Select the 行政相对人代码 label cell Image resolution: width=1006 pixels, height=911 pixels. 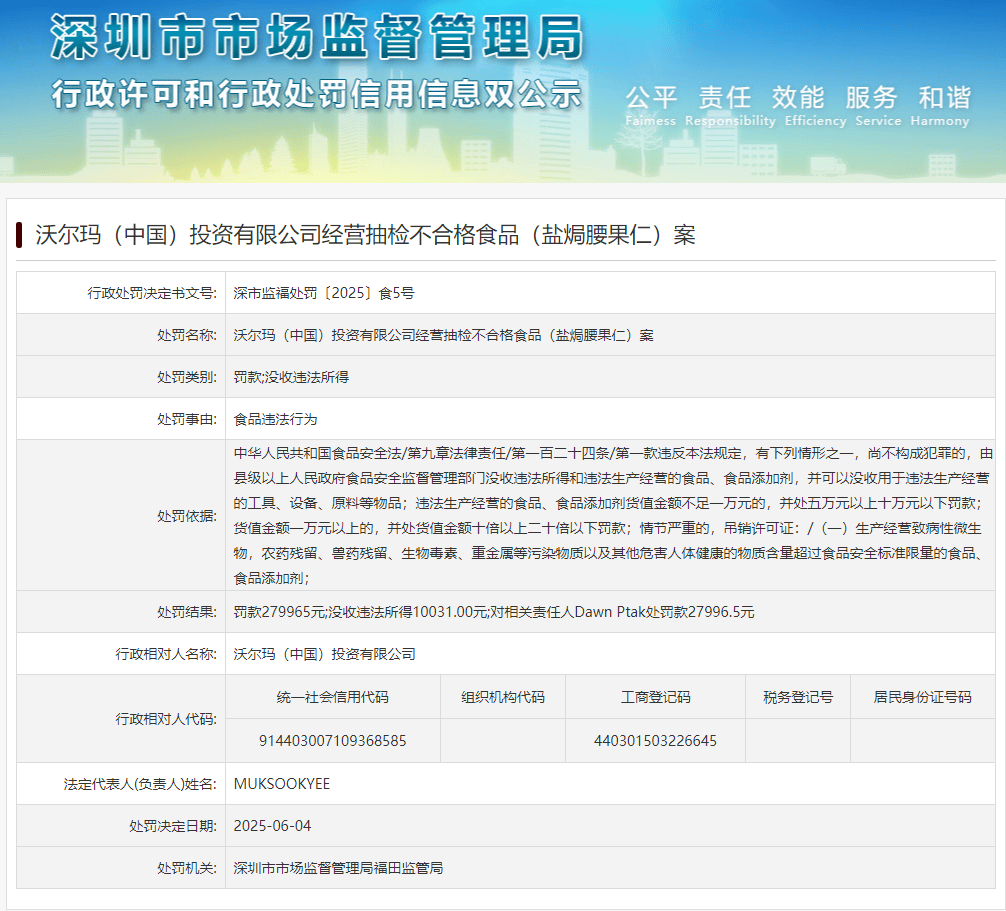point(121,719)
